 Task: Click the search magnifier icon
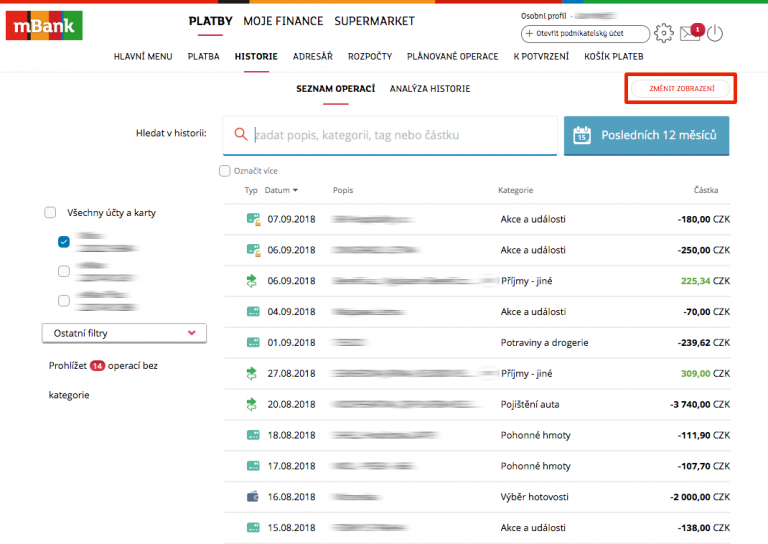(x=240, y=135)
